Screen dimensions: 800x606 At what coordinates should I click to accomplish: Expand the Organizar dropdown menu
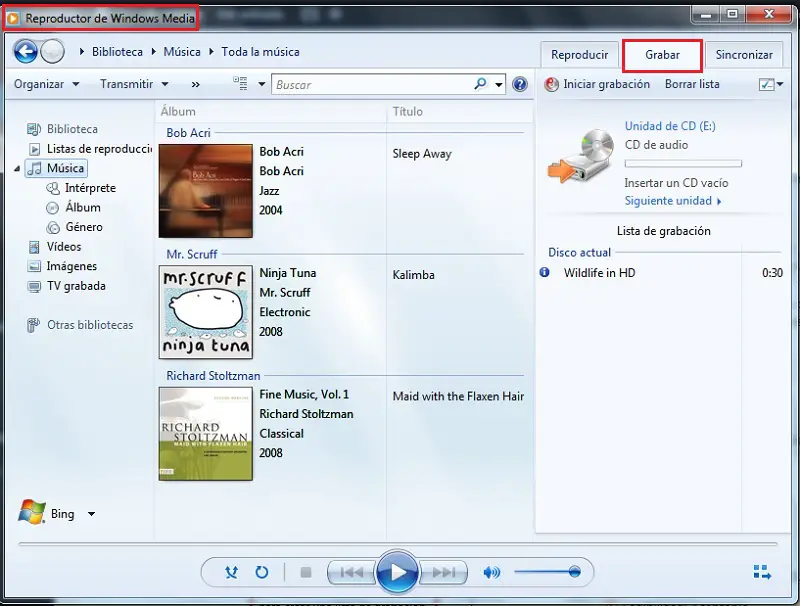[45, 85]
